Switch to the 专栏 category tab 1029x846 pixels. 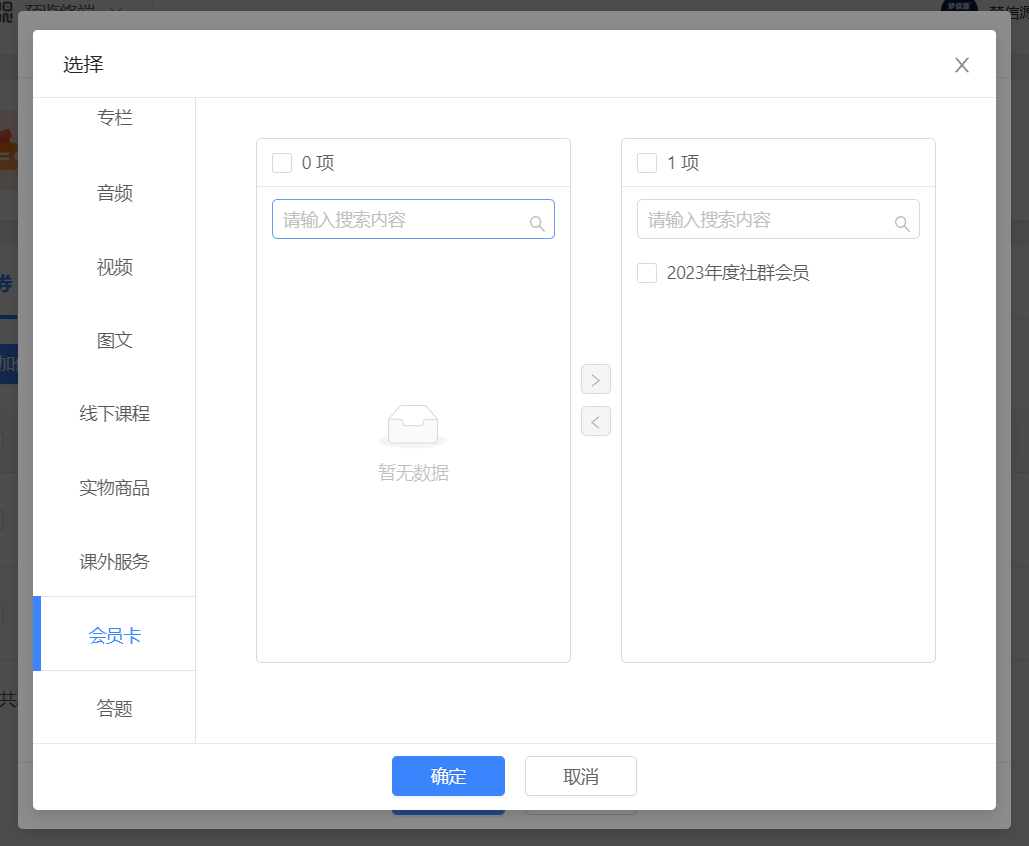(115, 118)
